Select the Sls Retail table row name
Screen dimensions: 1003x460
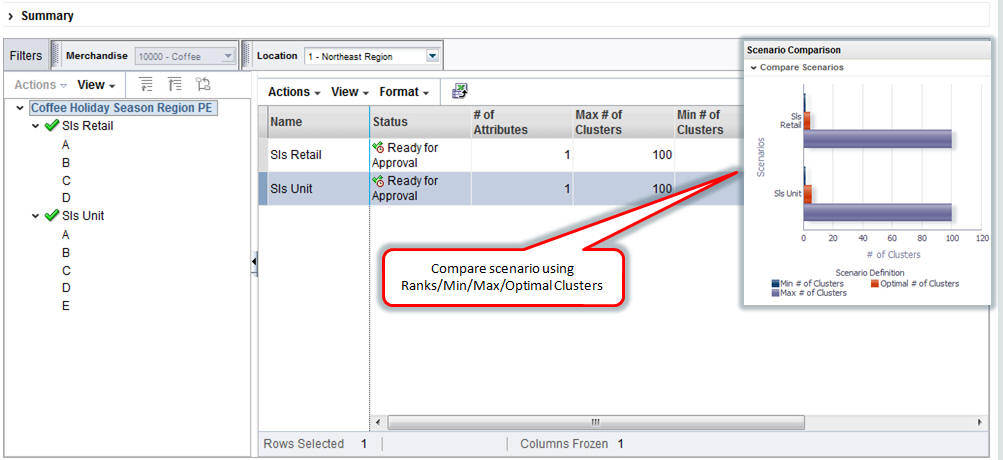coord(296,155)
